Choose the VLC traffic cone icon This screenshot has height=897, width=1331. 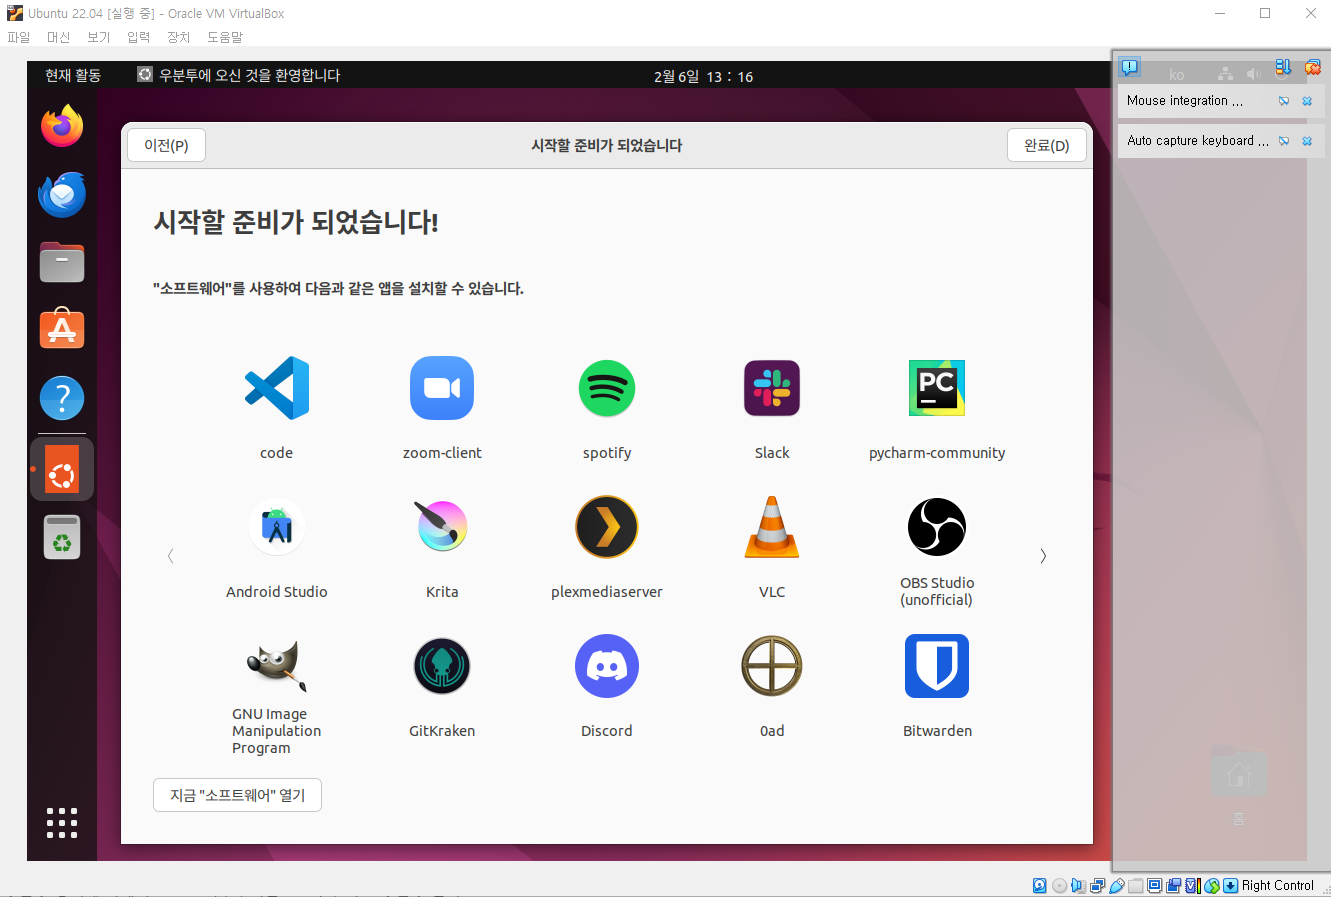coord(772,527)
